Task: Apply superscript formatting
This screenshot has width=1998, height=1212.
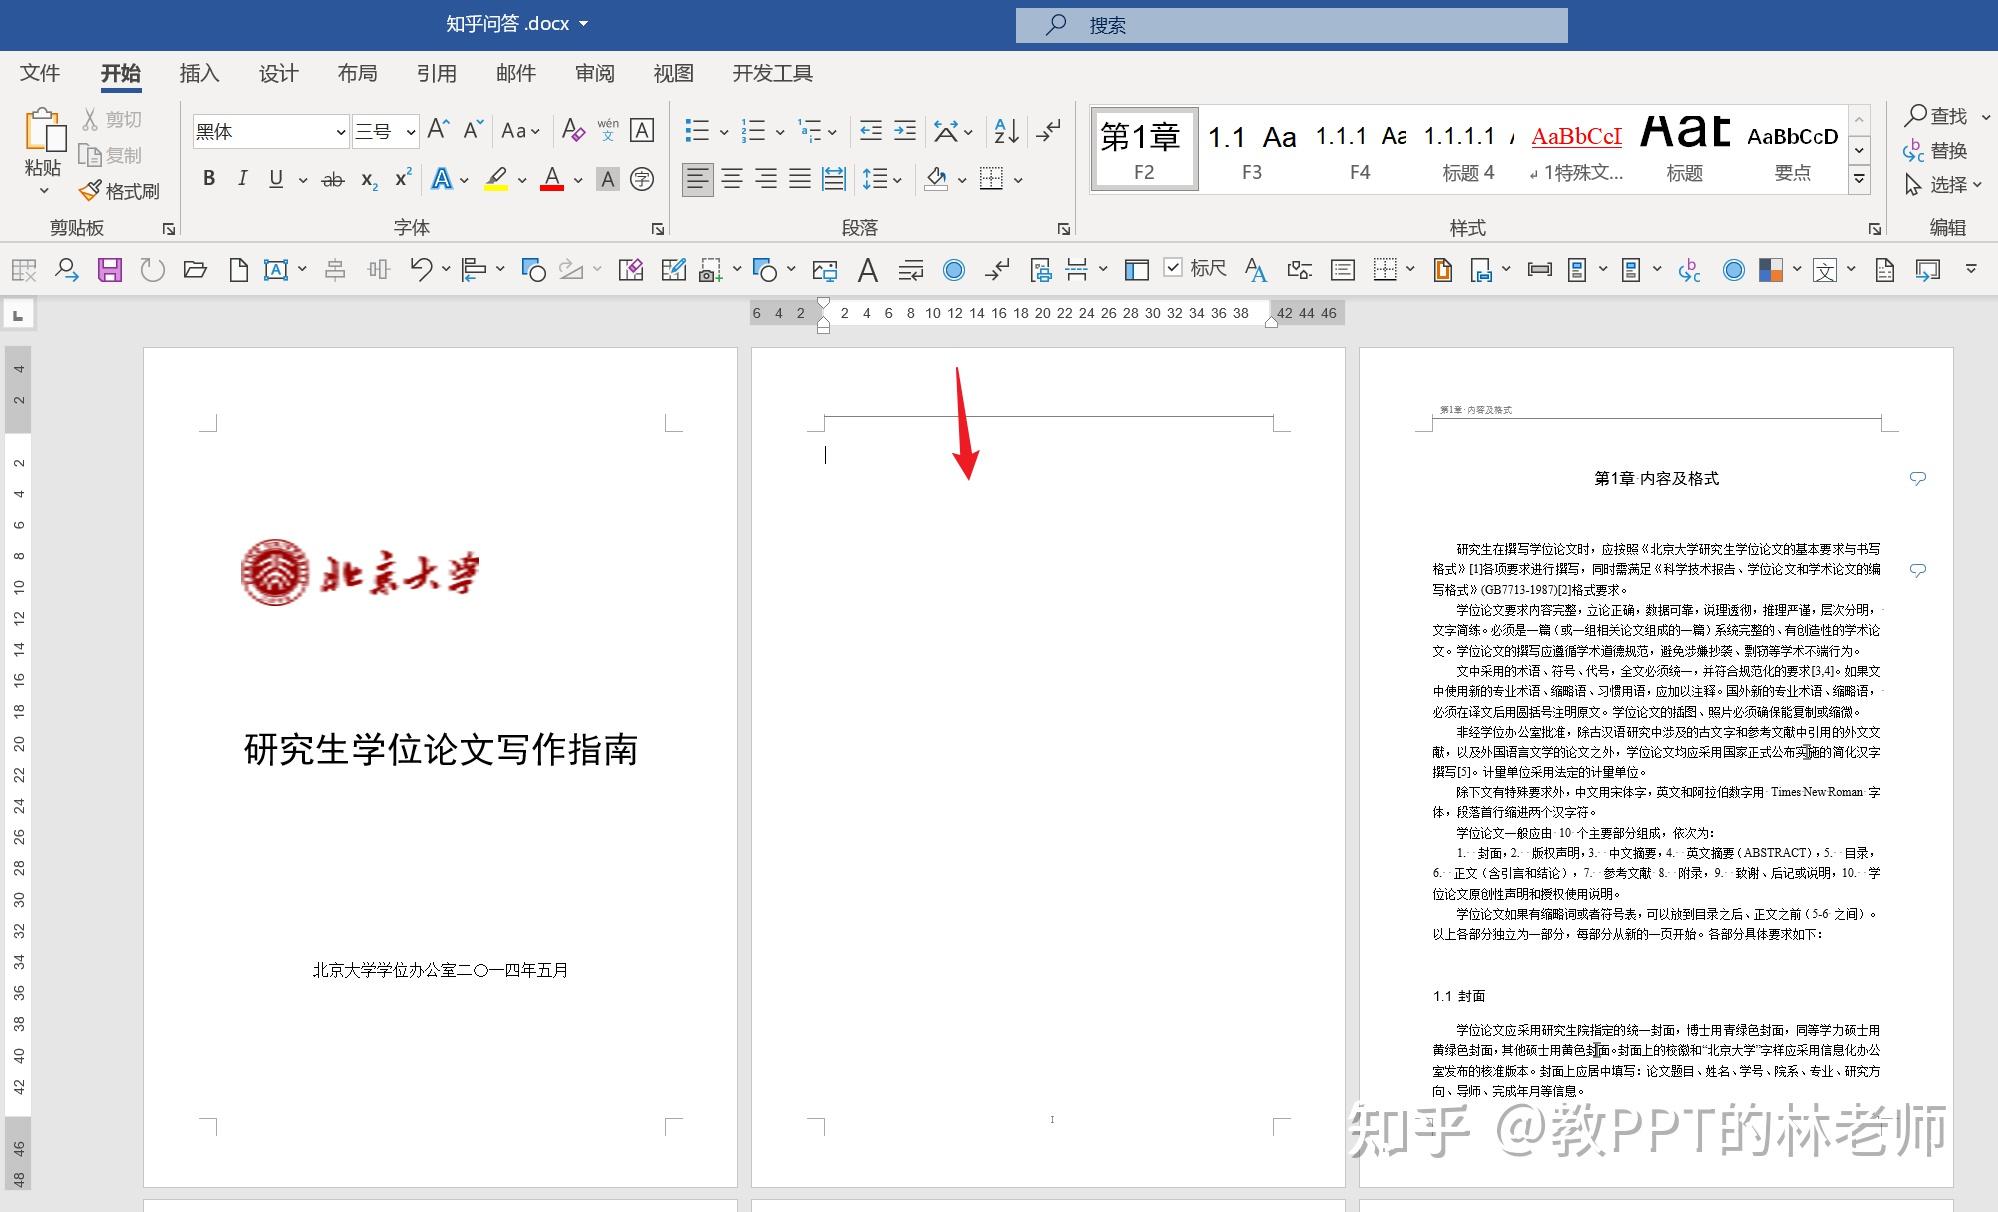Action: [403, 179]
